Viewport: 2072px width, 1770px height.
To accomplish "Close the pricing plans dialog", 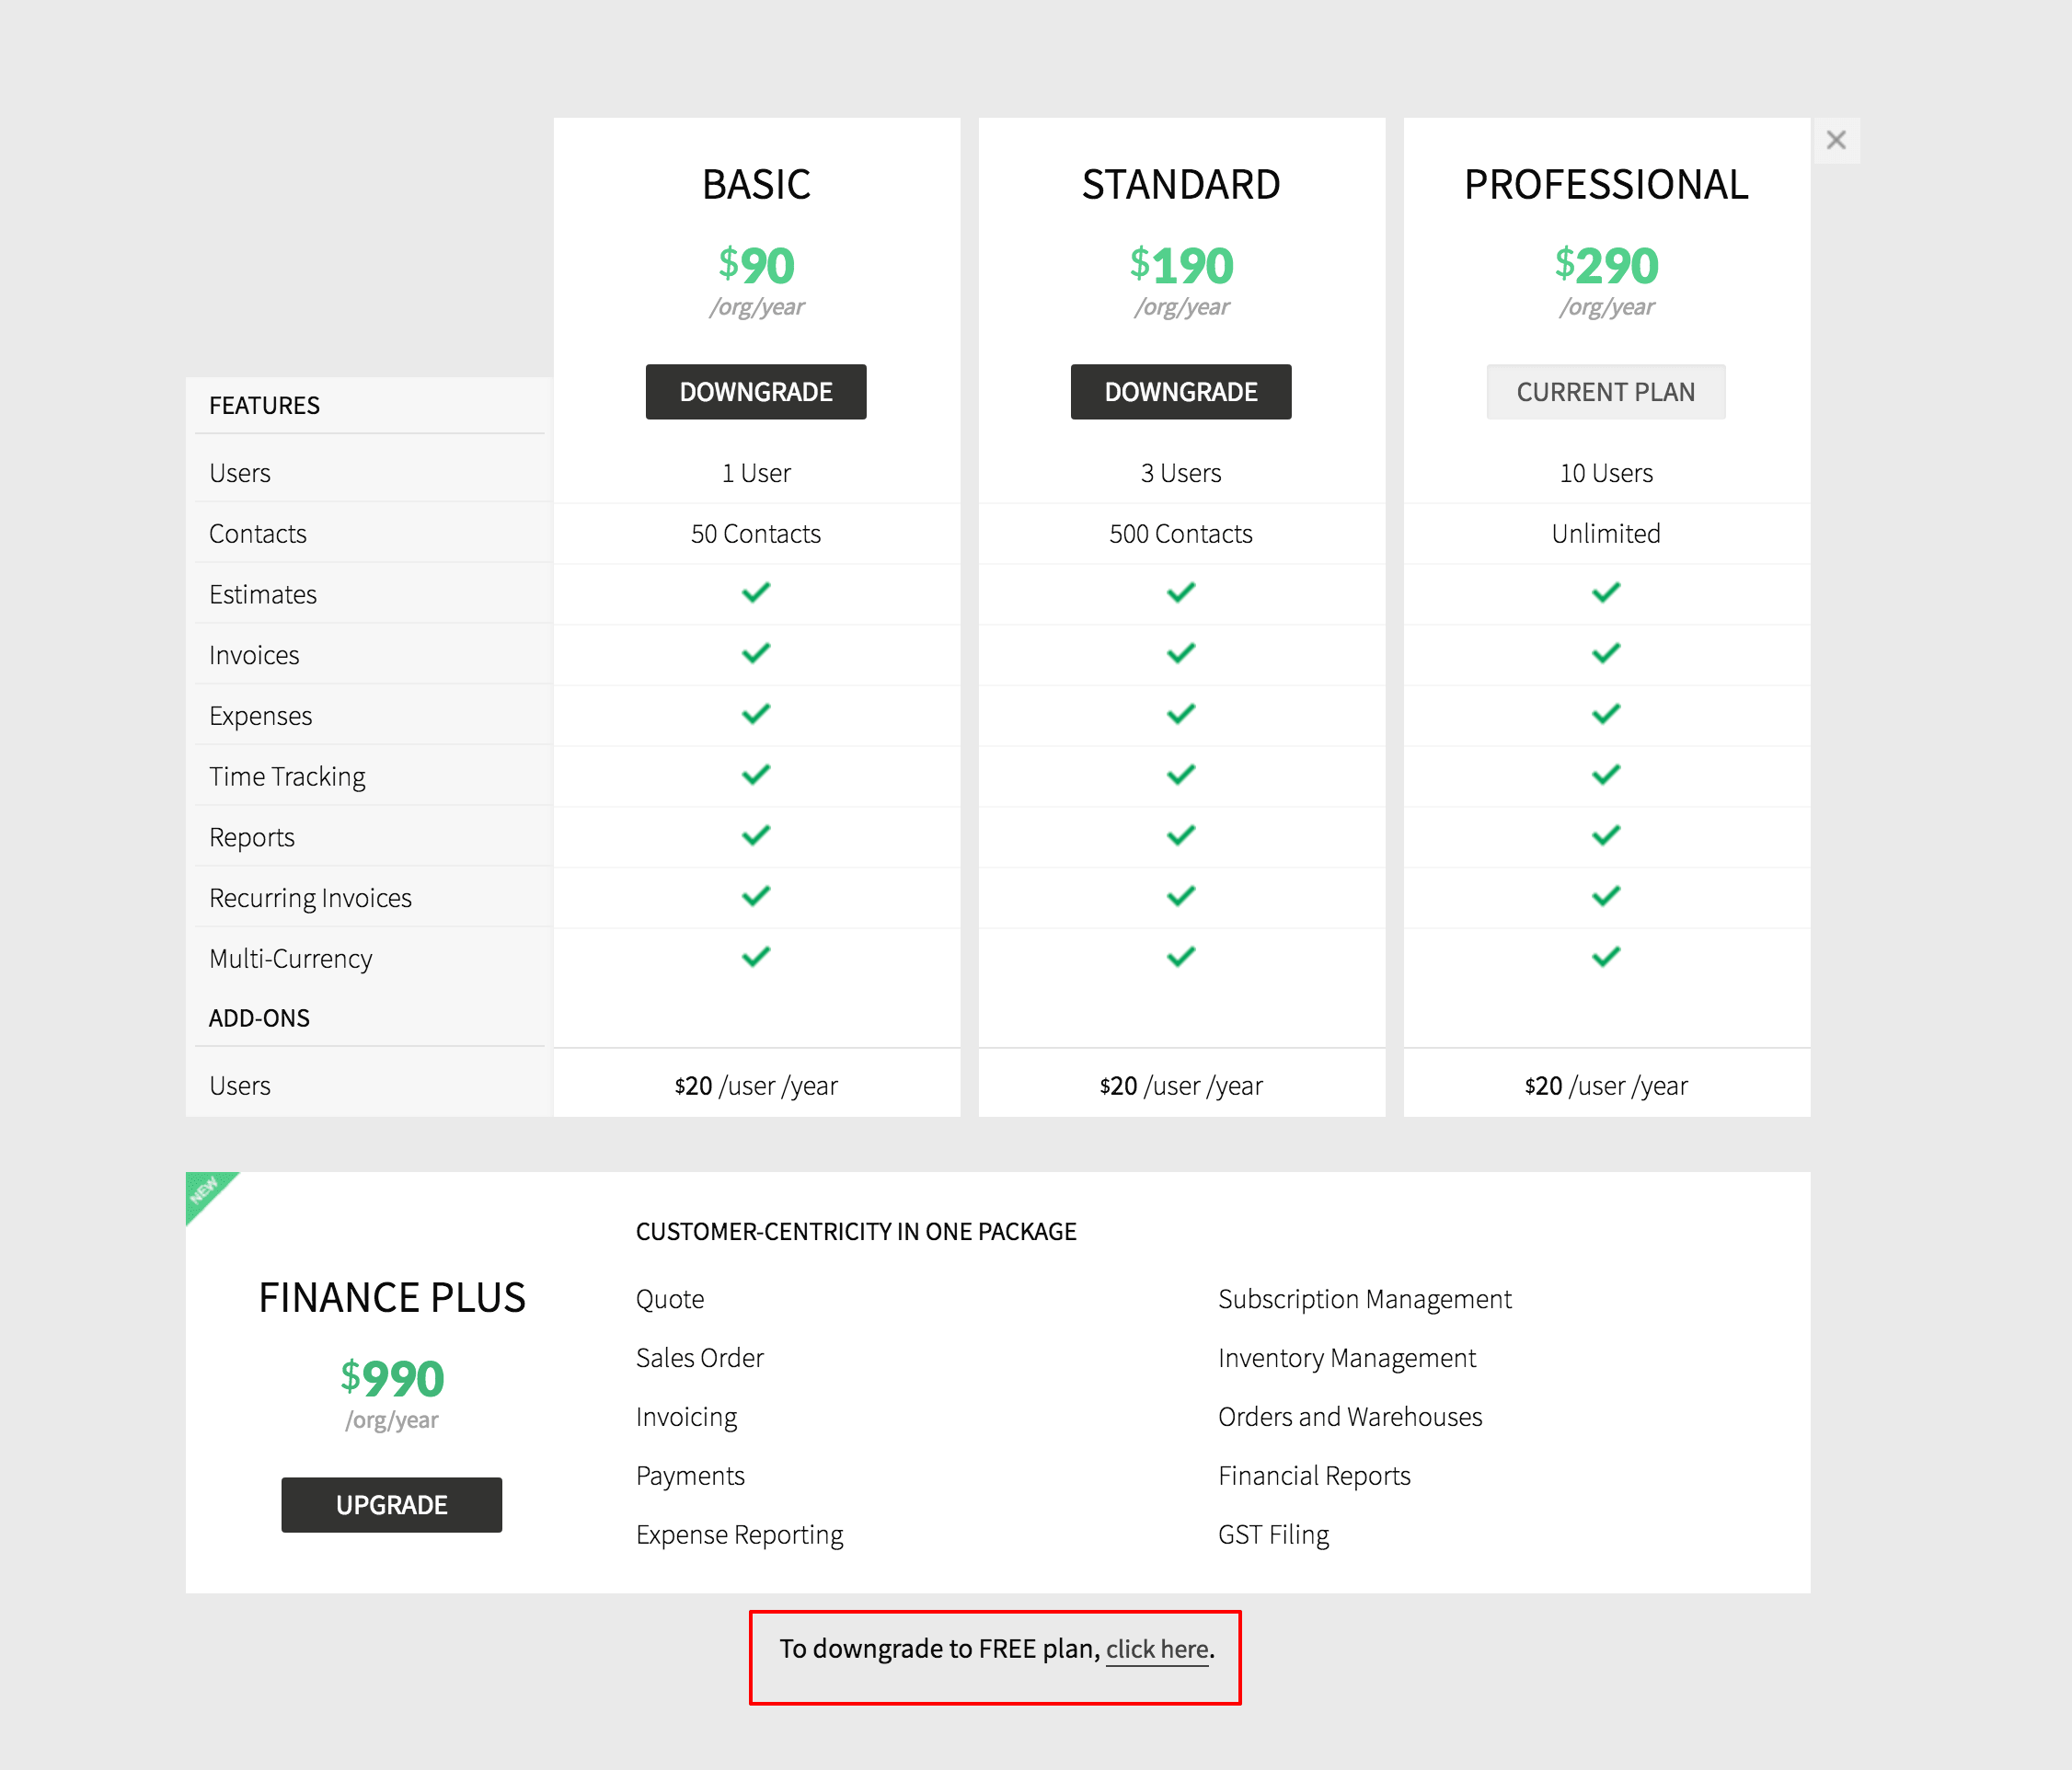I will coord(1836,140).
